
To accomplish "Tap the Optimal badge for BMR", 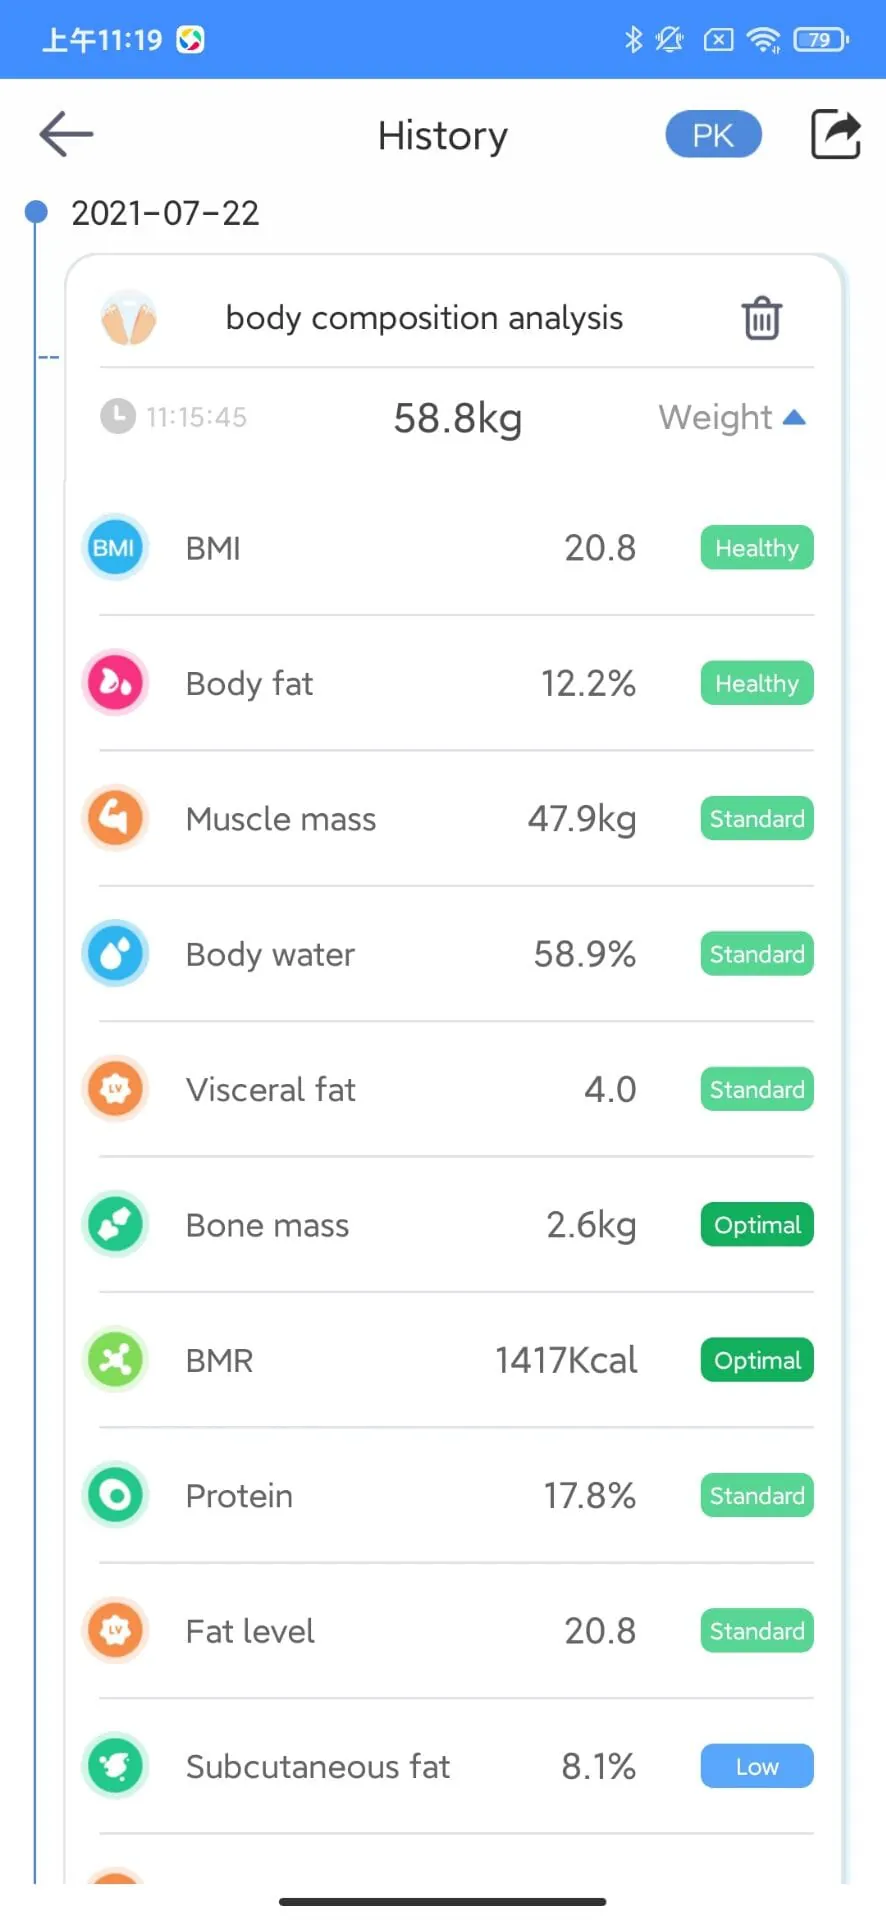I will [x=757, y=1360].
